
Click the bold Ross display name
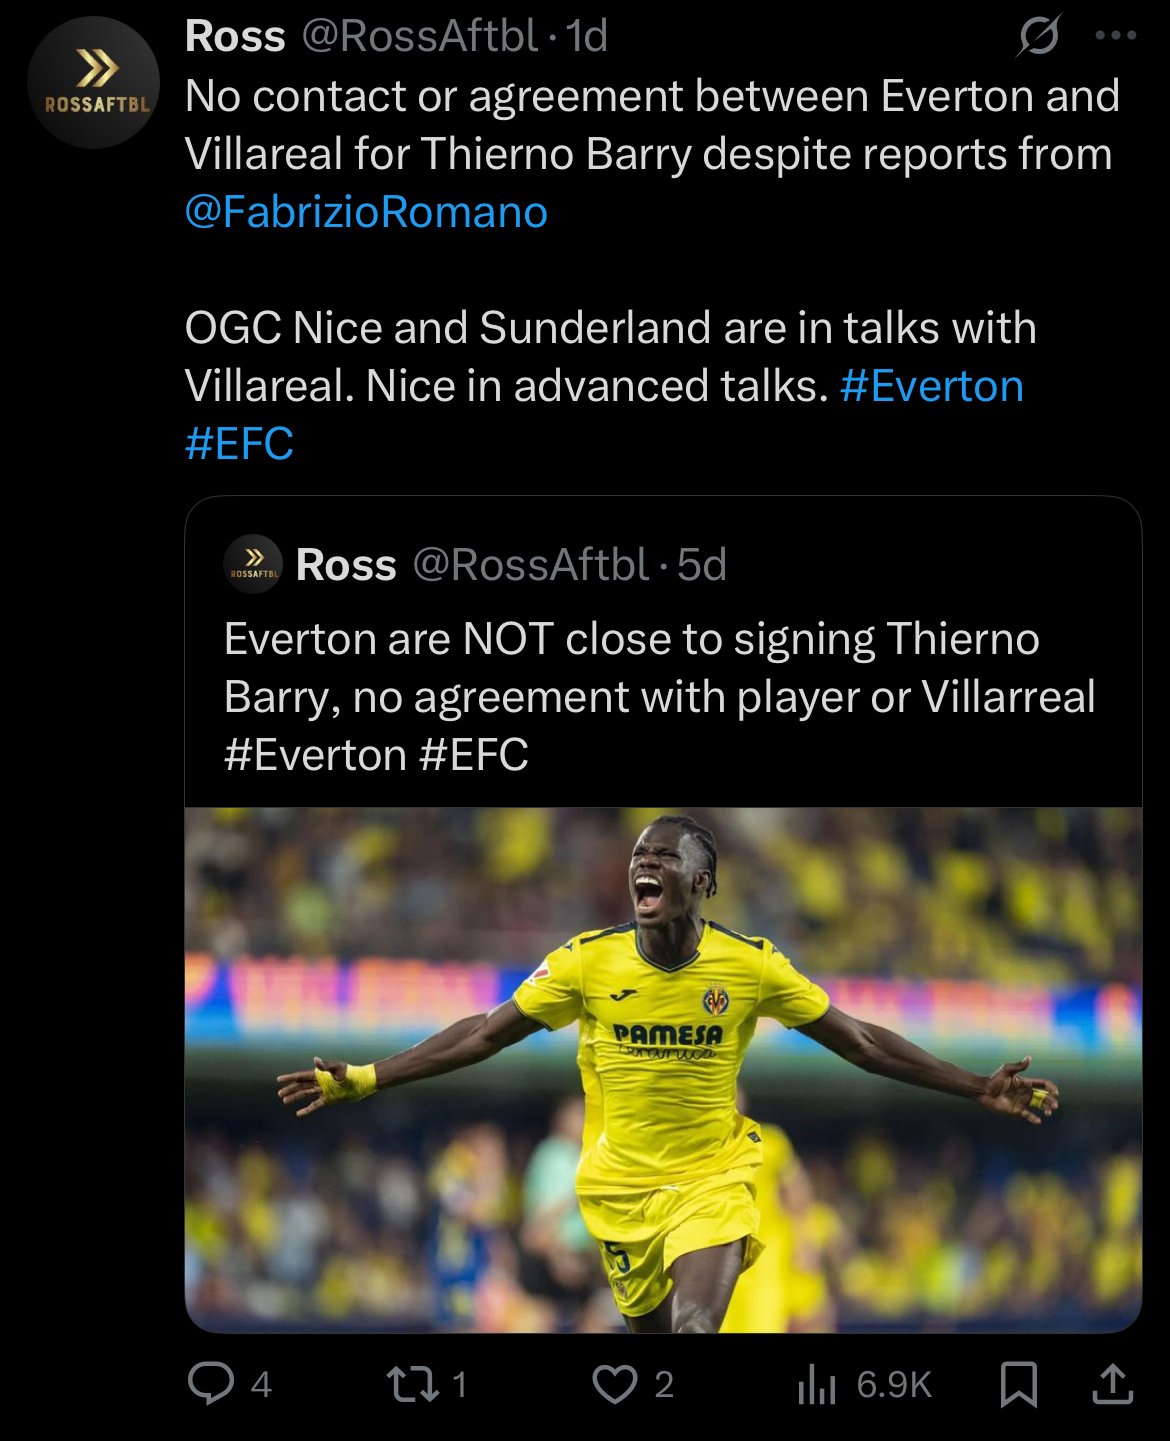[x=236, y=37]
